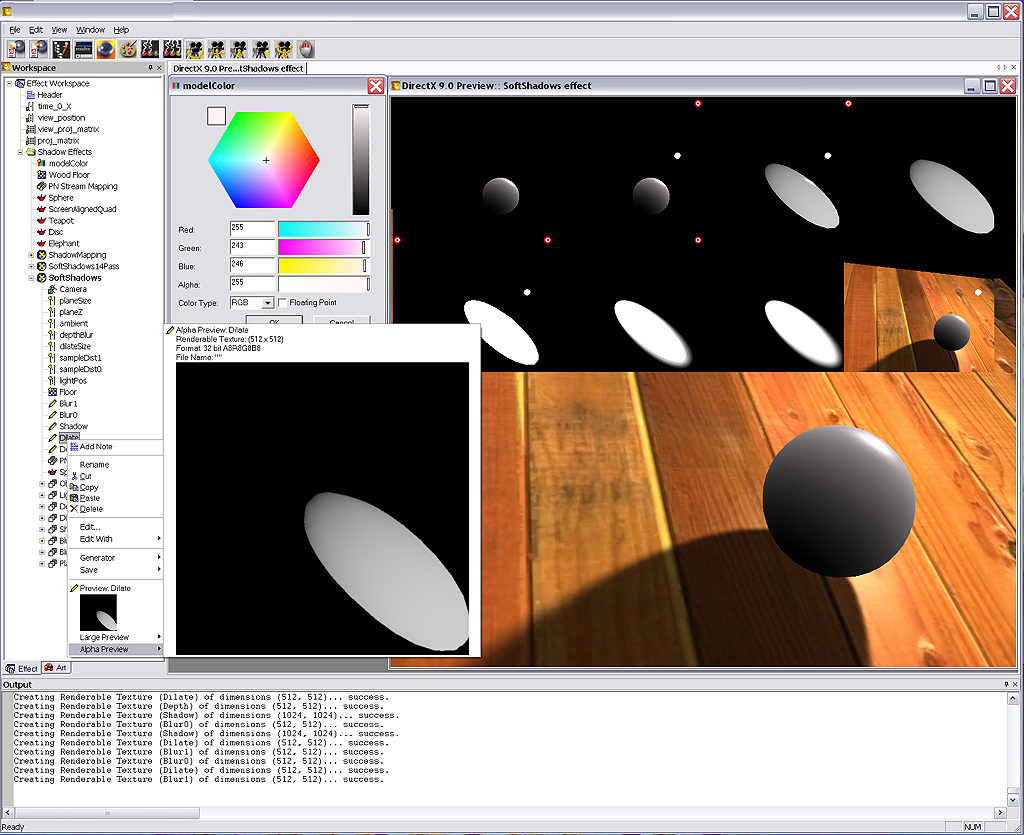Click the rightmost camera toolbar icon
The image size is (1024, 835).
[x=283, y=48]
